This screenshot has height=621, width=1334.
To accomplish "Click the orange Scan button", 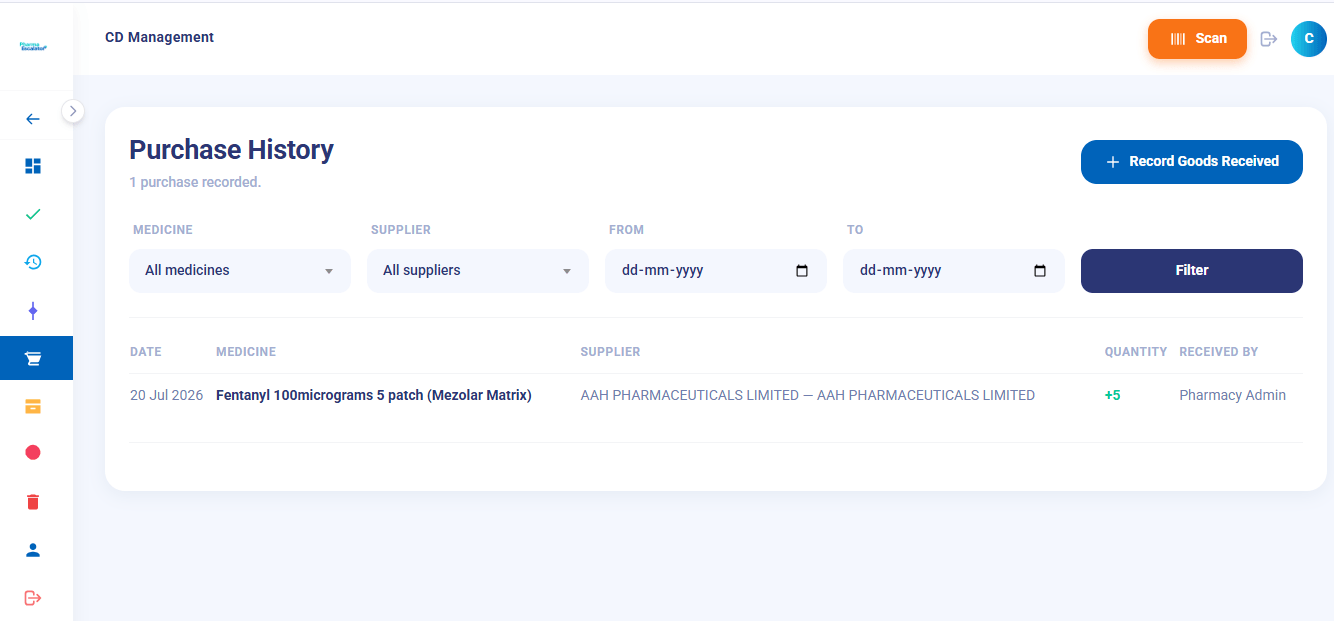I will (1197, 39).
